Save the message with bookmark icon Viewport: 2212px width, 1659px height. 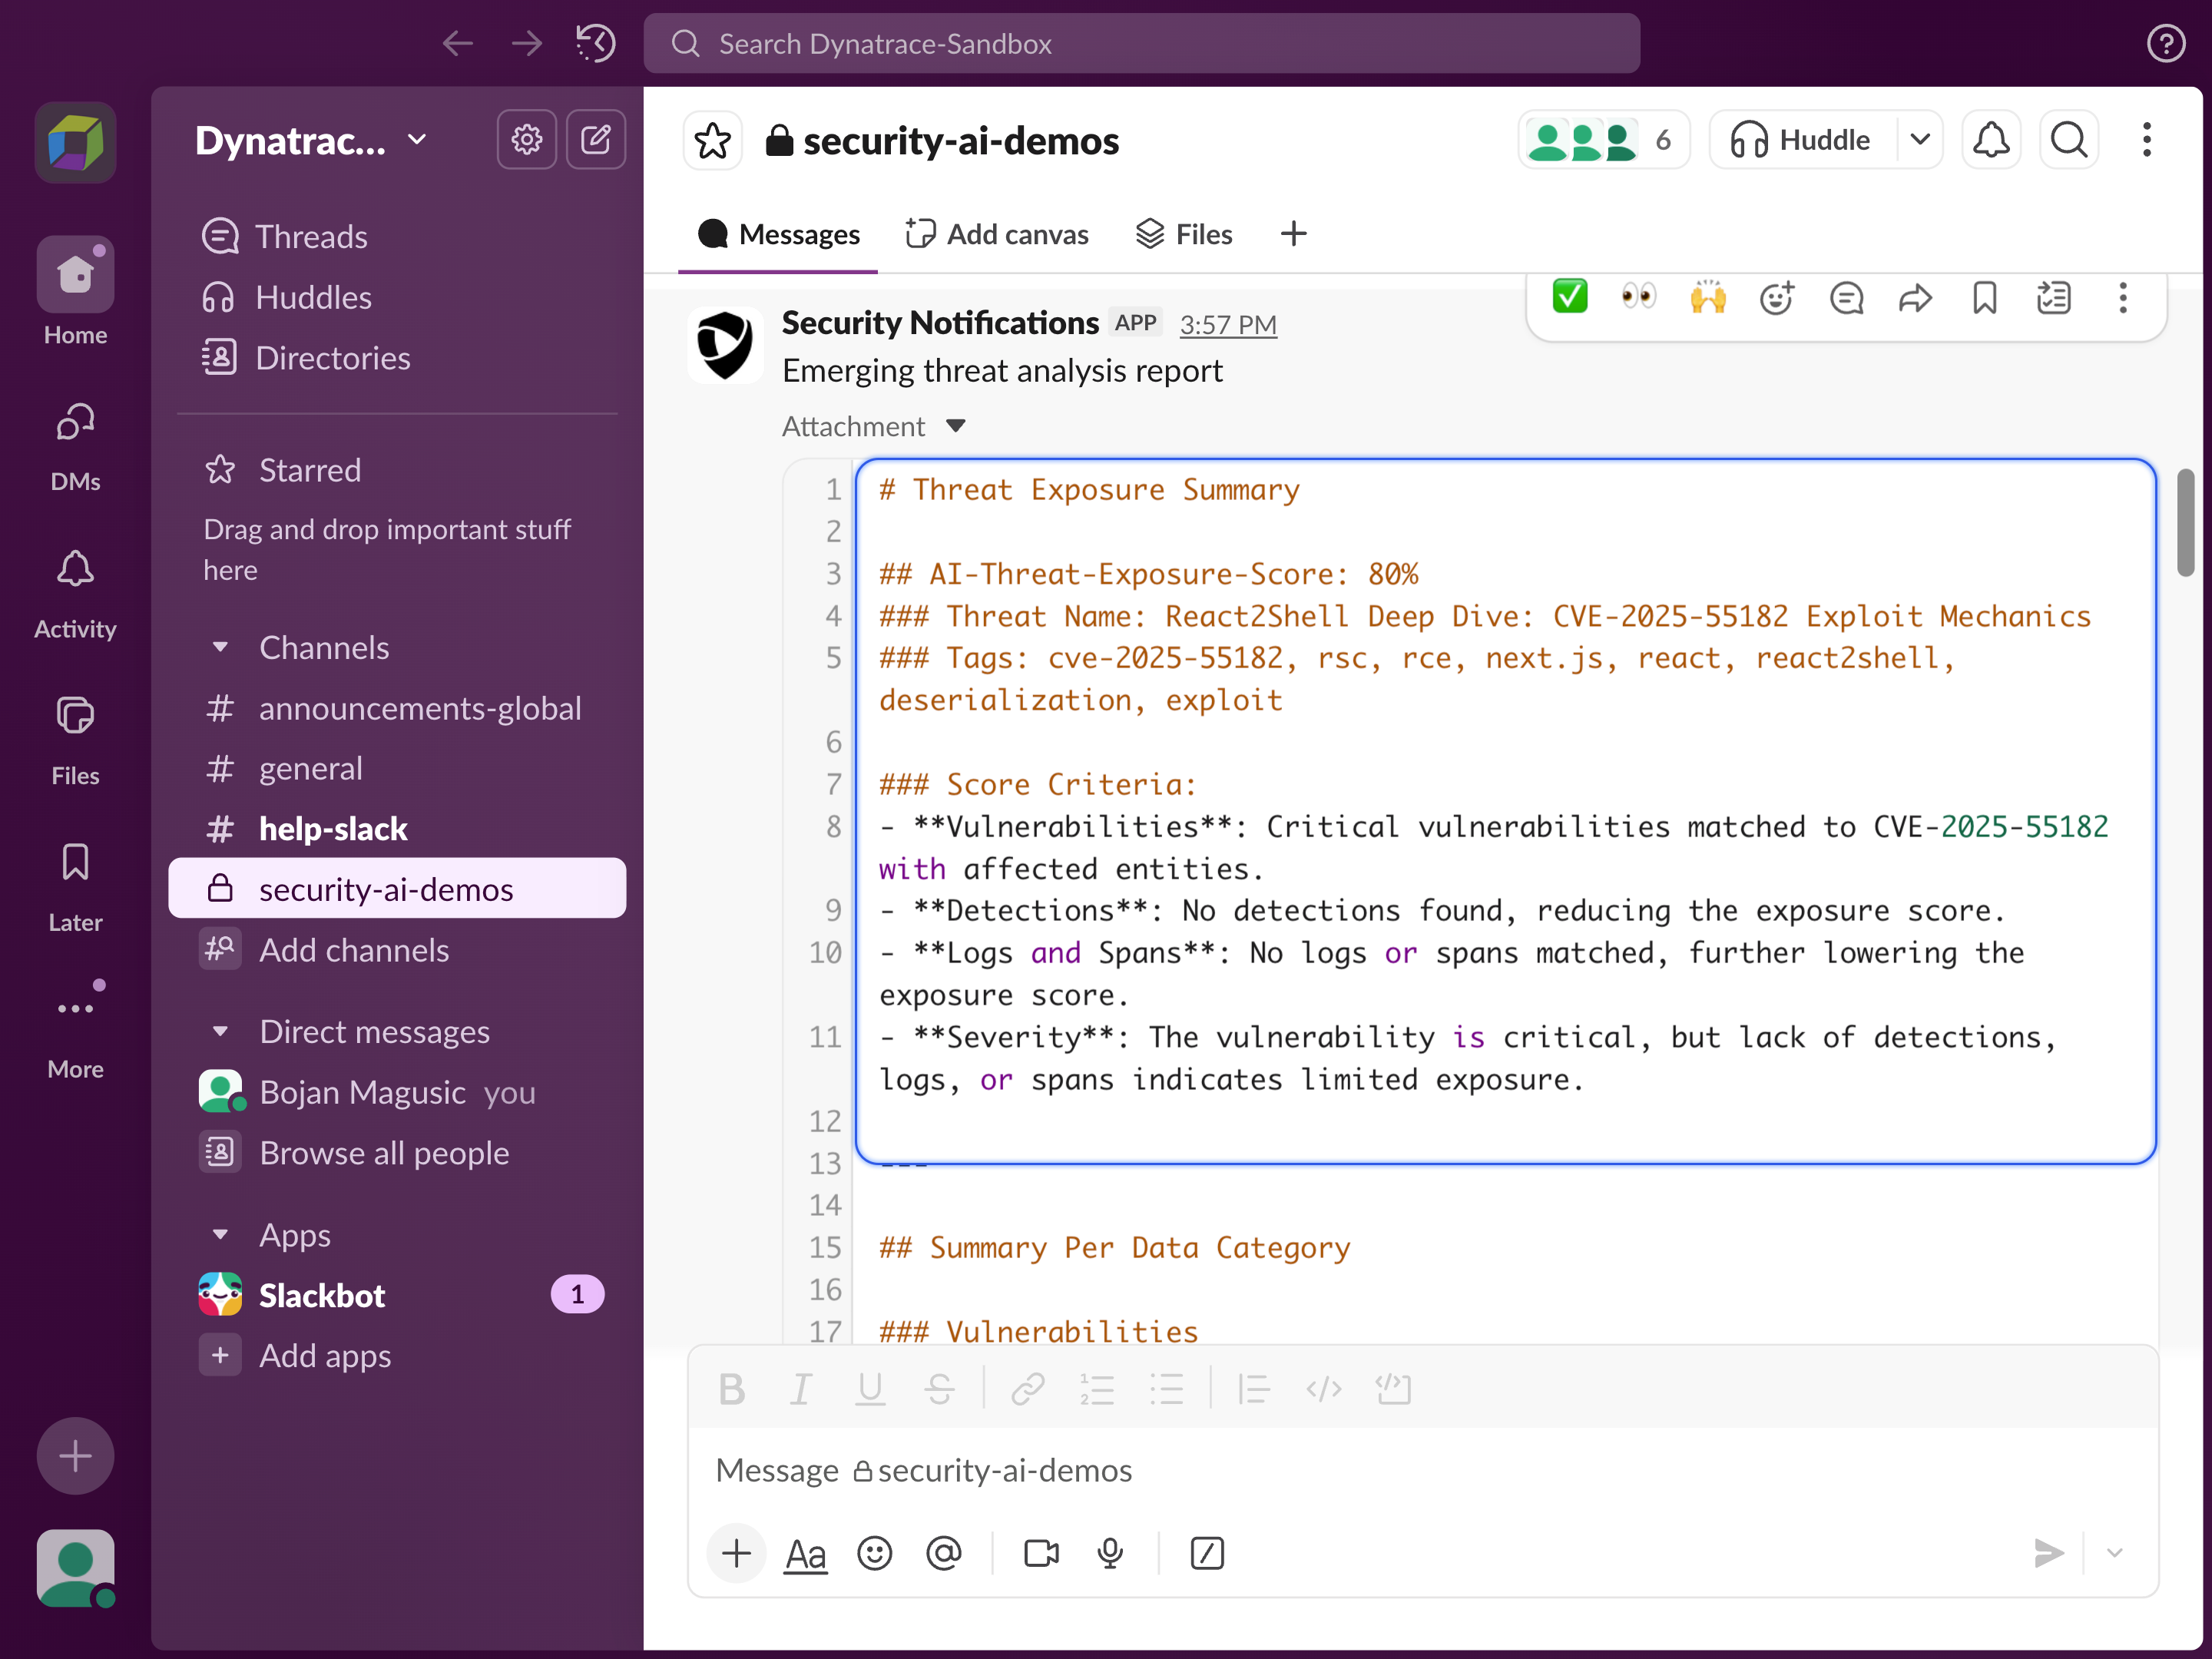[x=1984, y=298]
